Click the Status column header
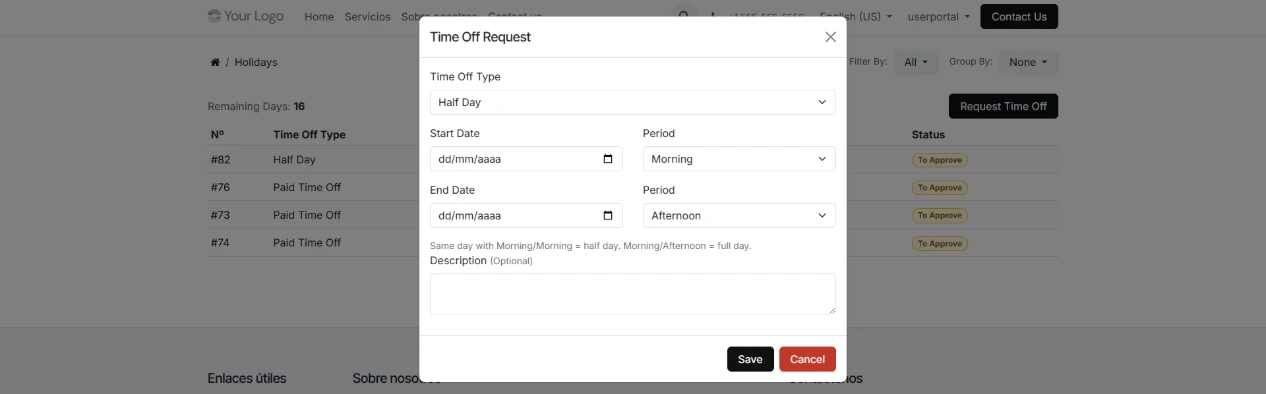Screen dimensions: 1266x394 (x=928, y=135)
